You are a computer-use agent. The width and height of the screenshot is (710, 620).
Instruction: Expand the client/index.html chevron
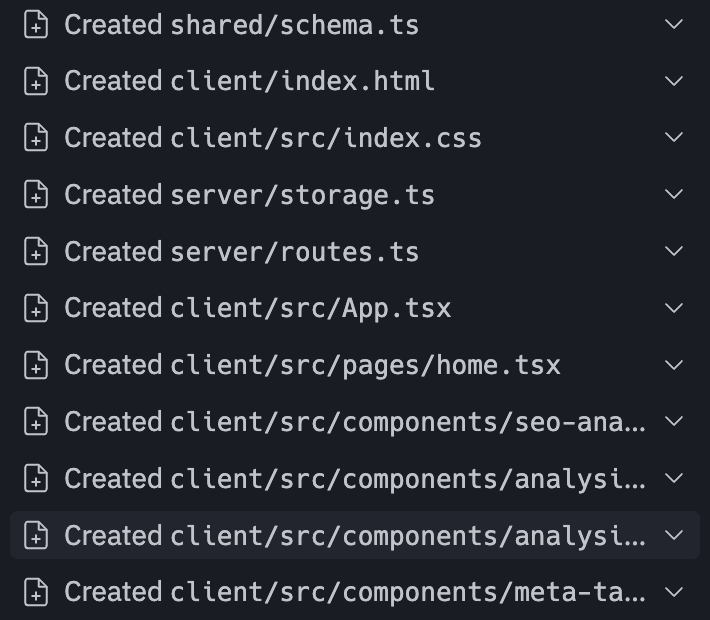[x=674, y=81]
